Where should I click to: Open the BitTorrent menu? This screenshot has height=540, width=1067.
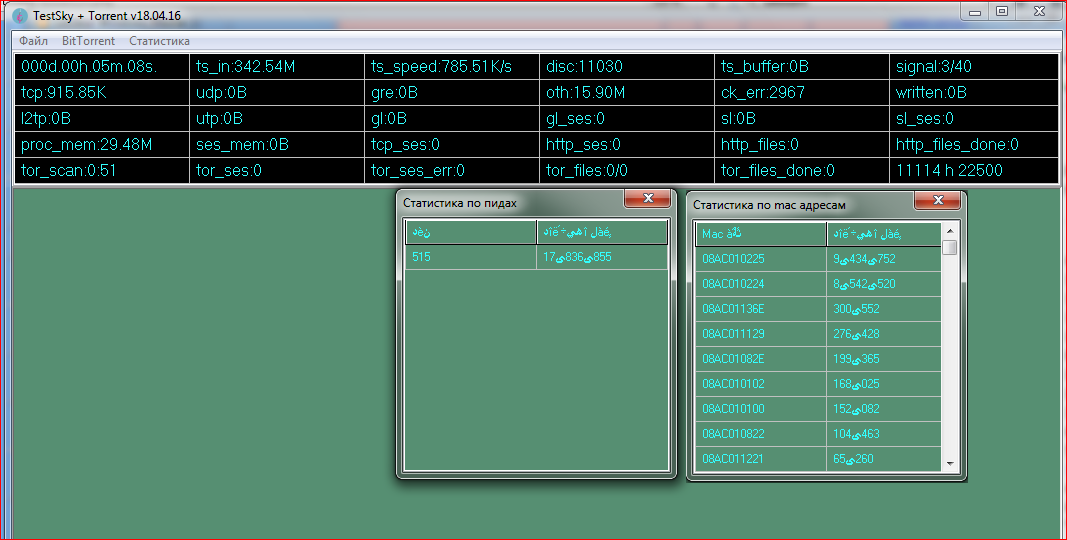(88, 41)
